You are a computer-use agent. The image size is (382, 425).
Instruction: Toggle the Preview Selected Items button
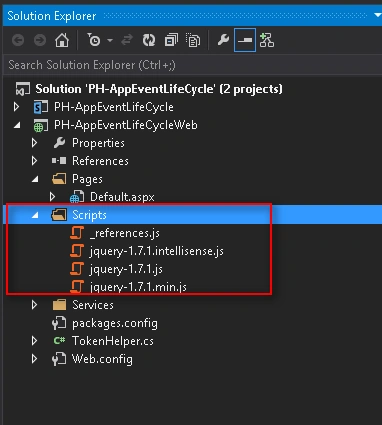(x=245, y=40)
